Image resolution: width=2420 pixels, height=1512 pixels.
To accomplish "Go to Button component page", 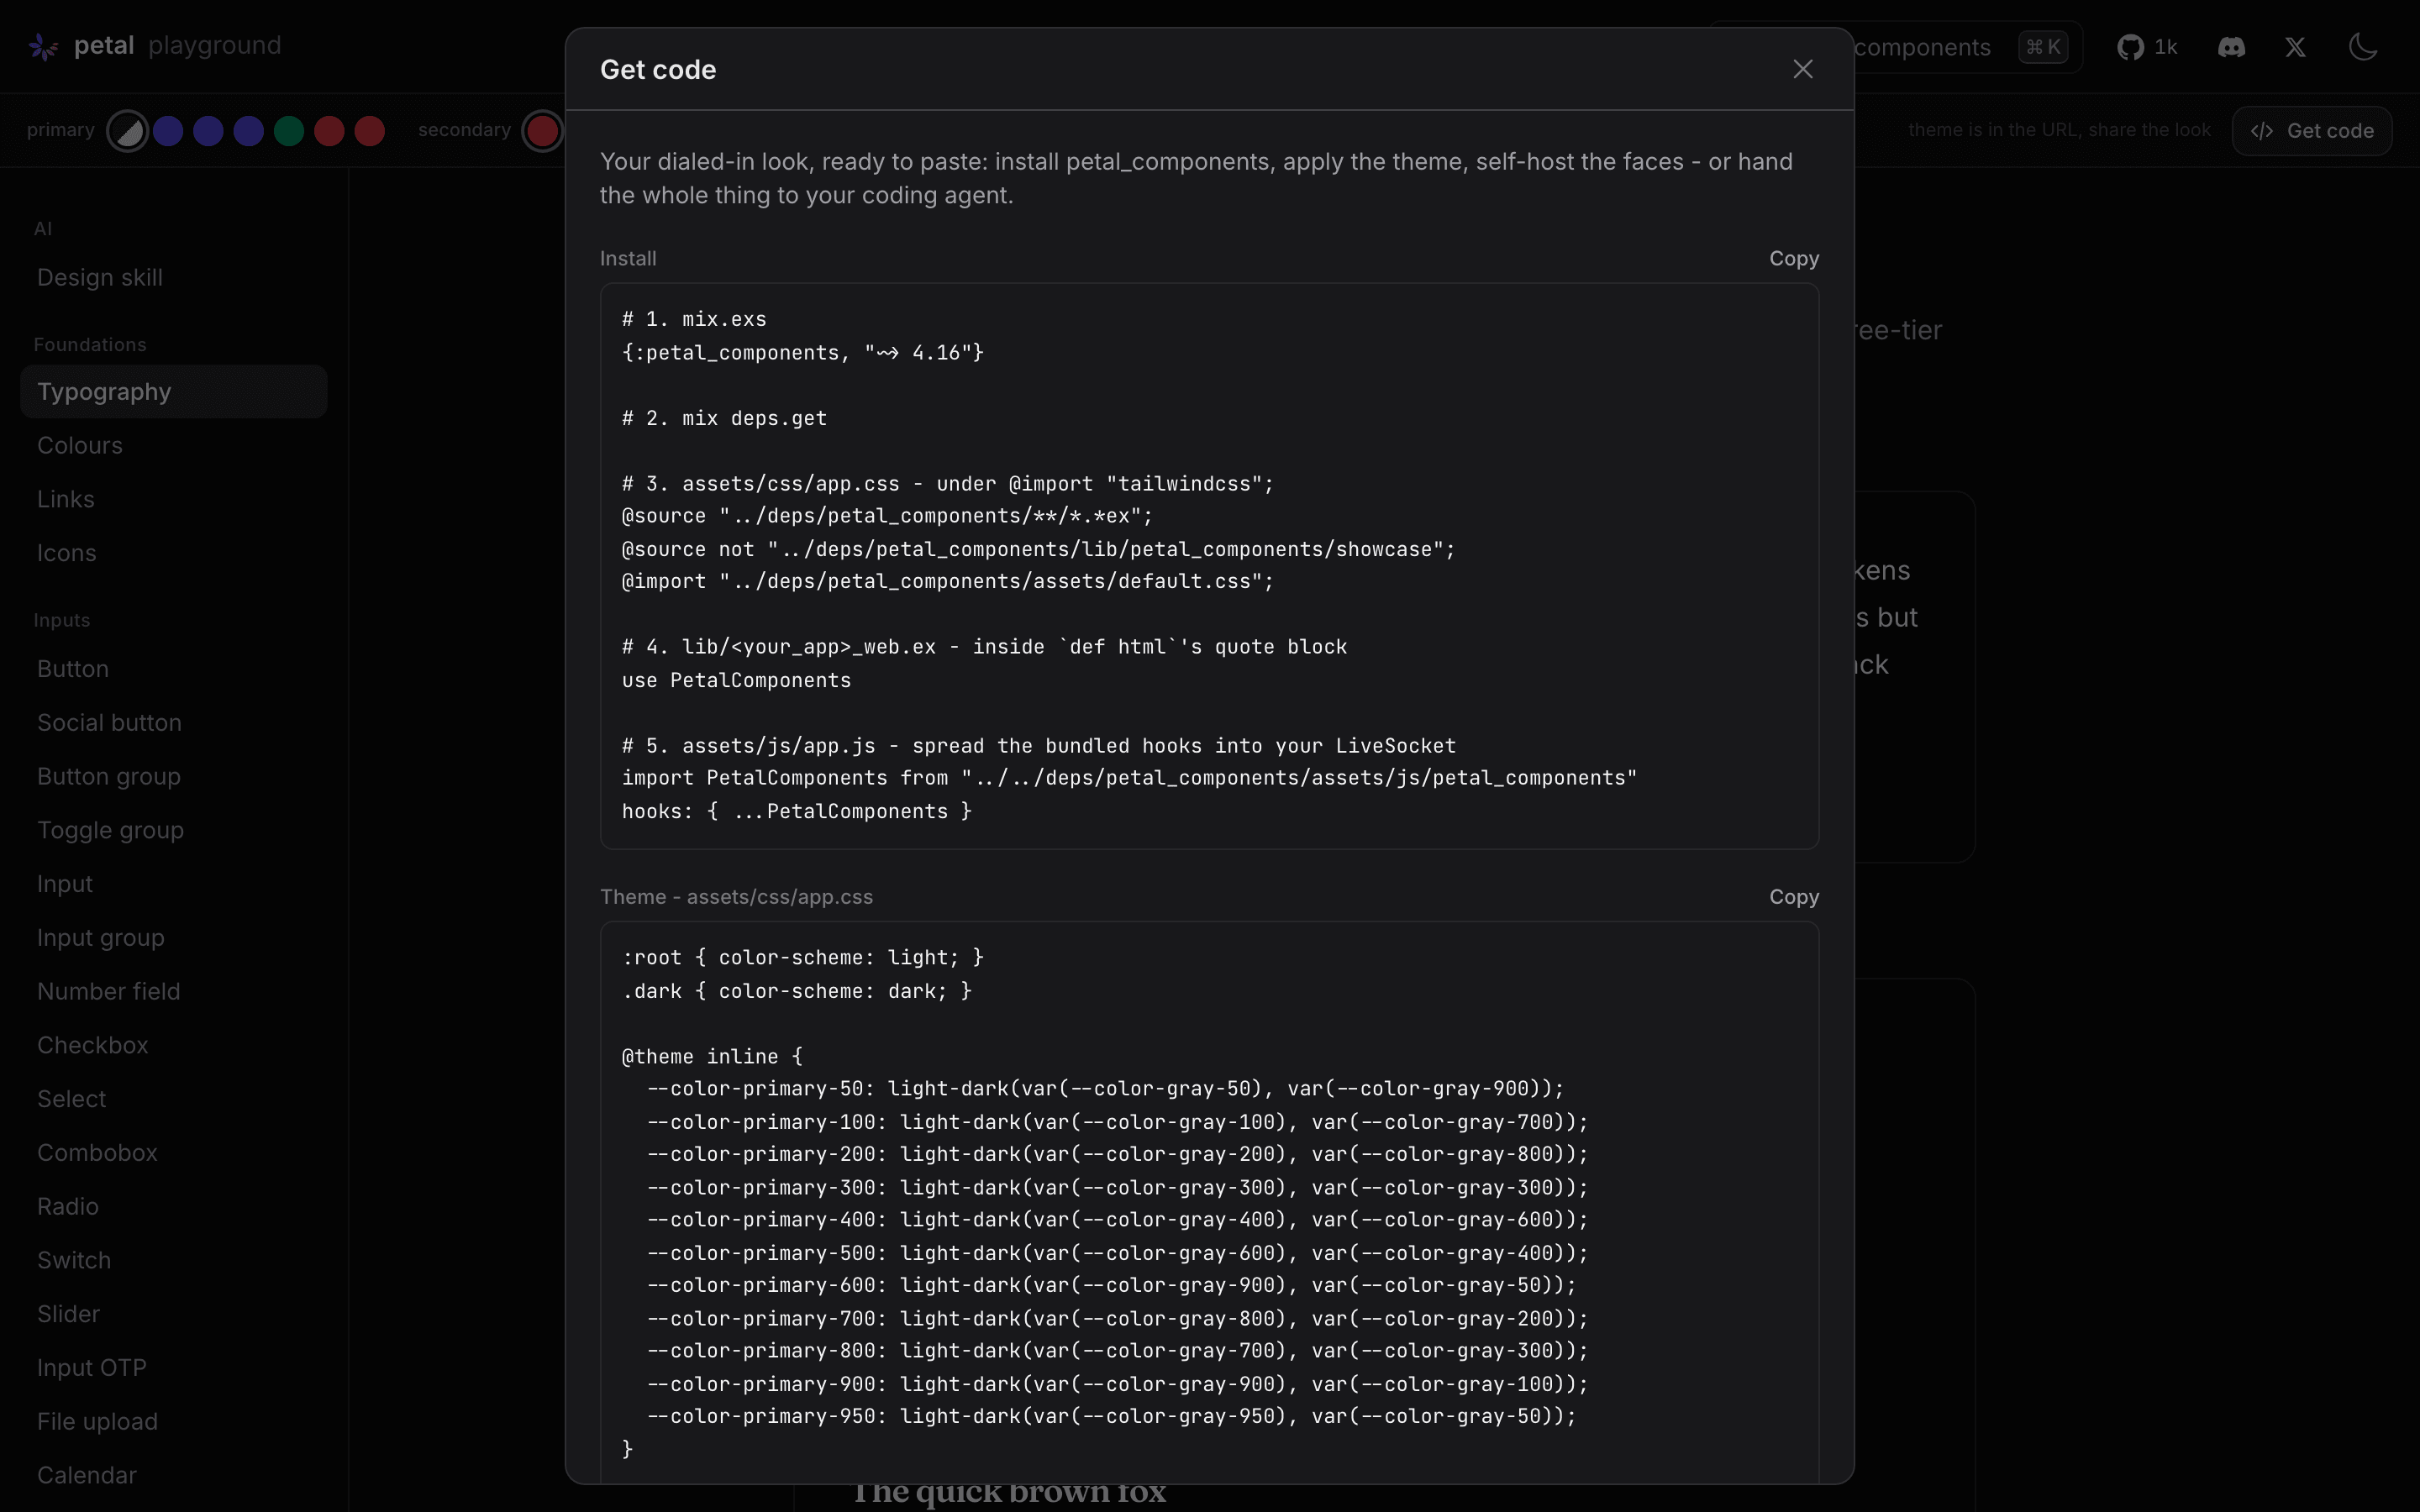I will [x=174, y=669].
